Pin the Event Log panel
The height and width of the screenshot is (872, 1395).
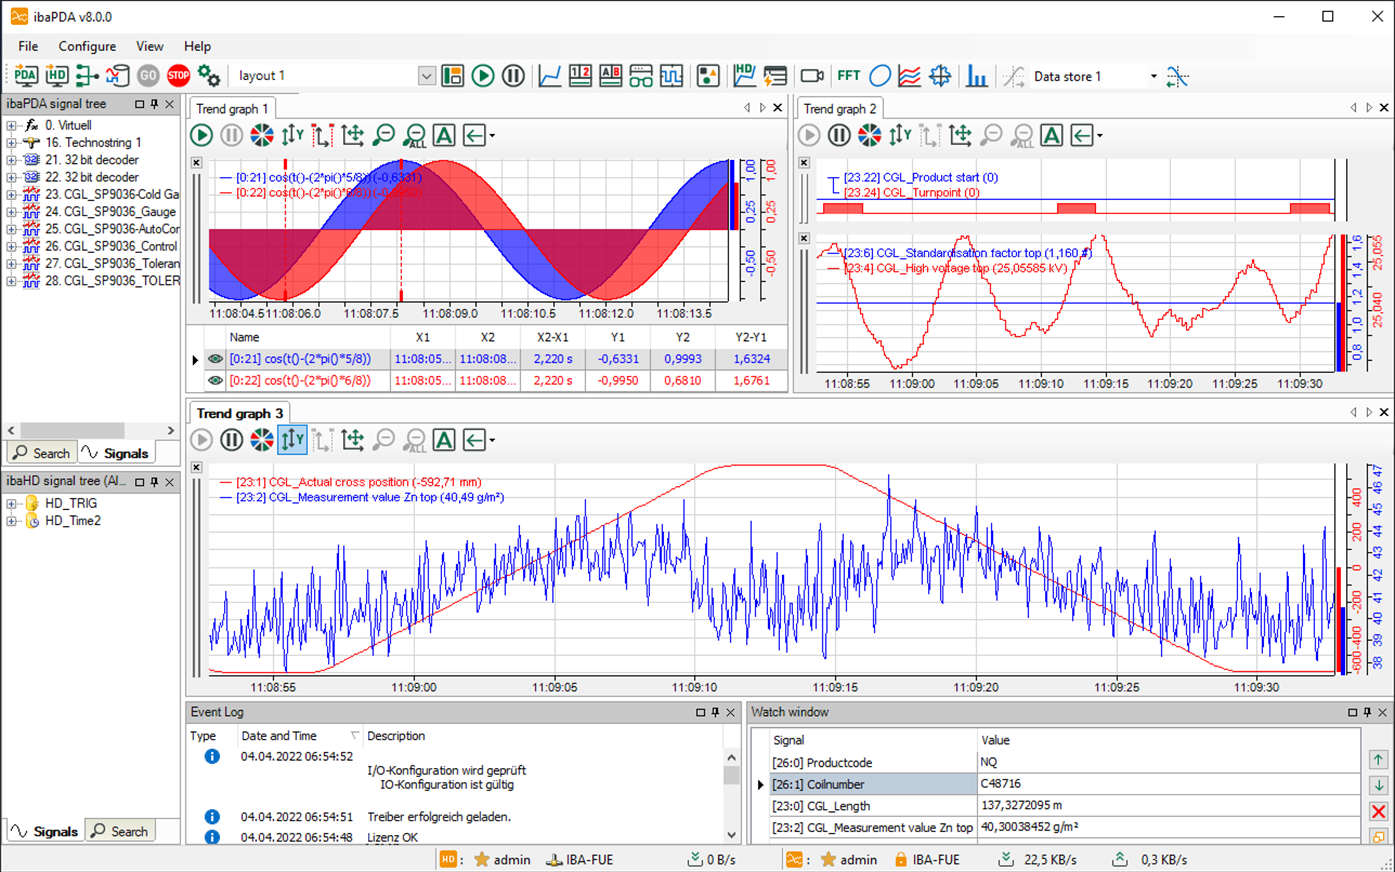pos(715,712)
